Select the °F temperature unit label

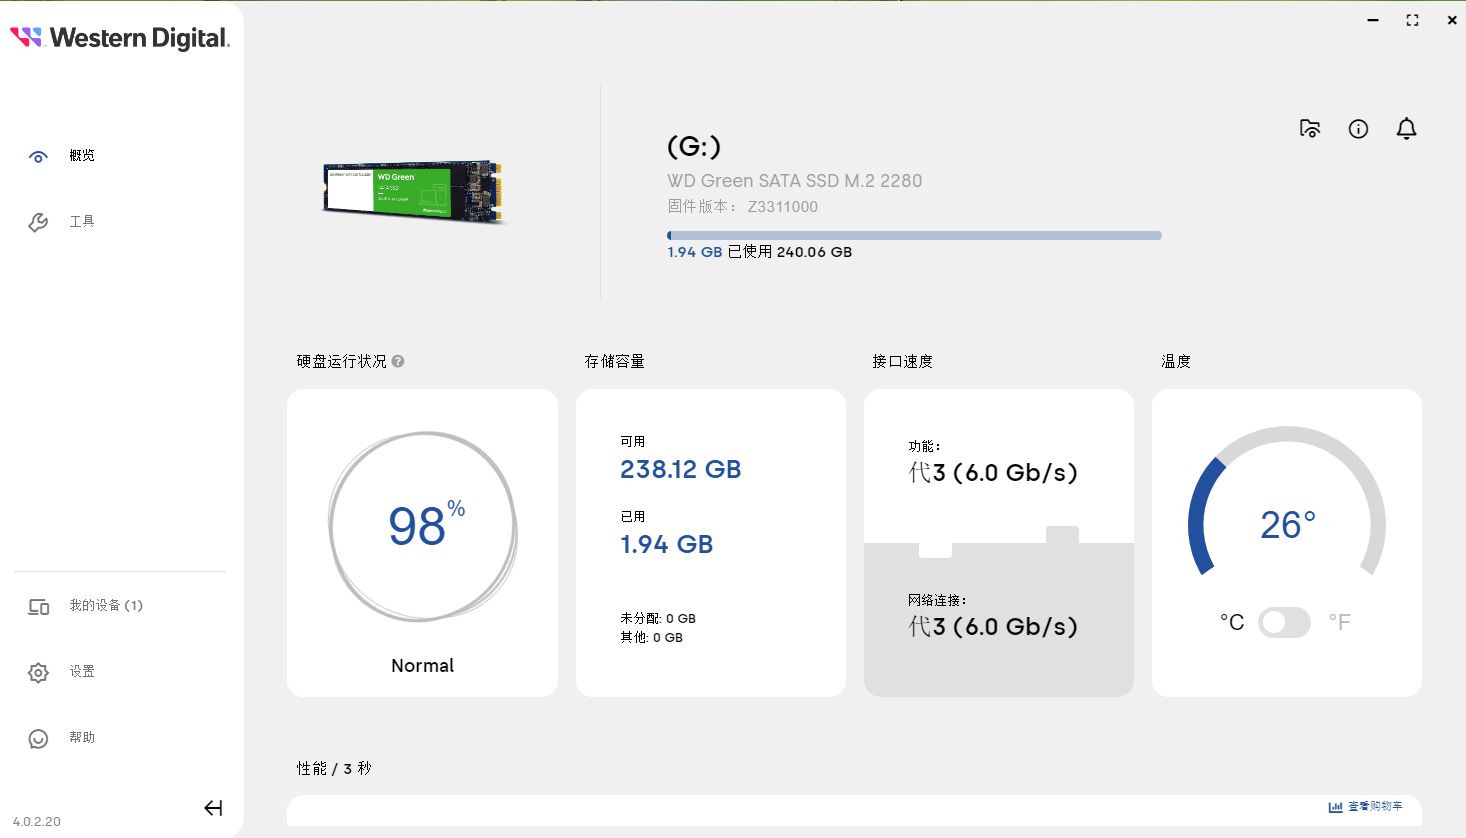coord(1339,622)
